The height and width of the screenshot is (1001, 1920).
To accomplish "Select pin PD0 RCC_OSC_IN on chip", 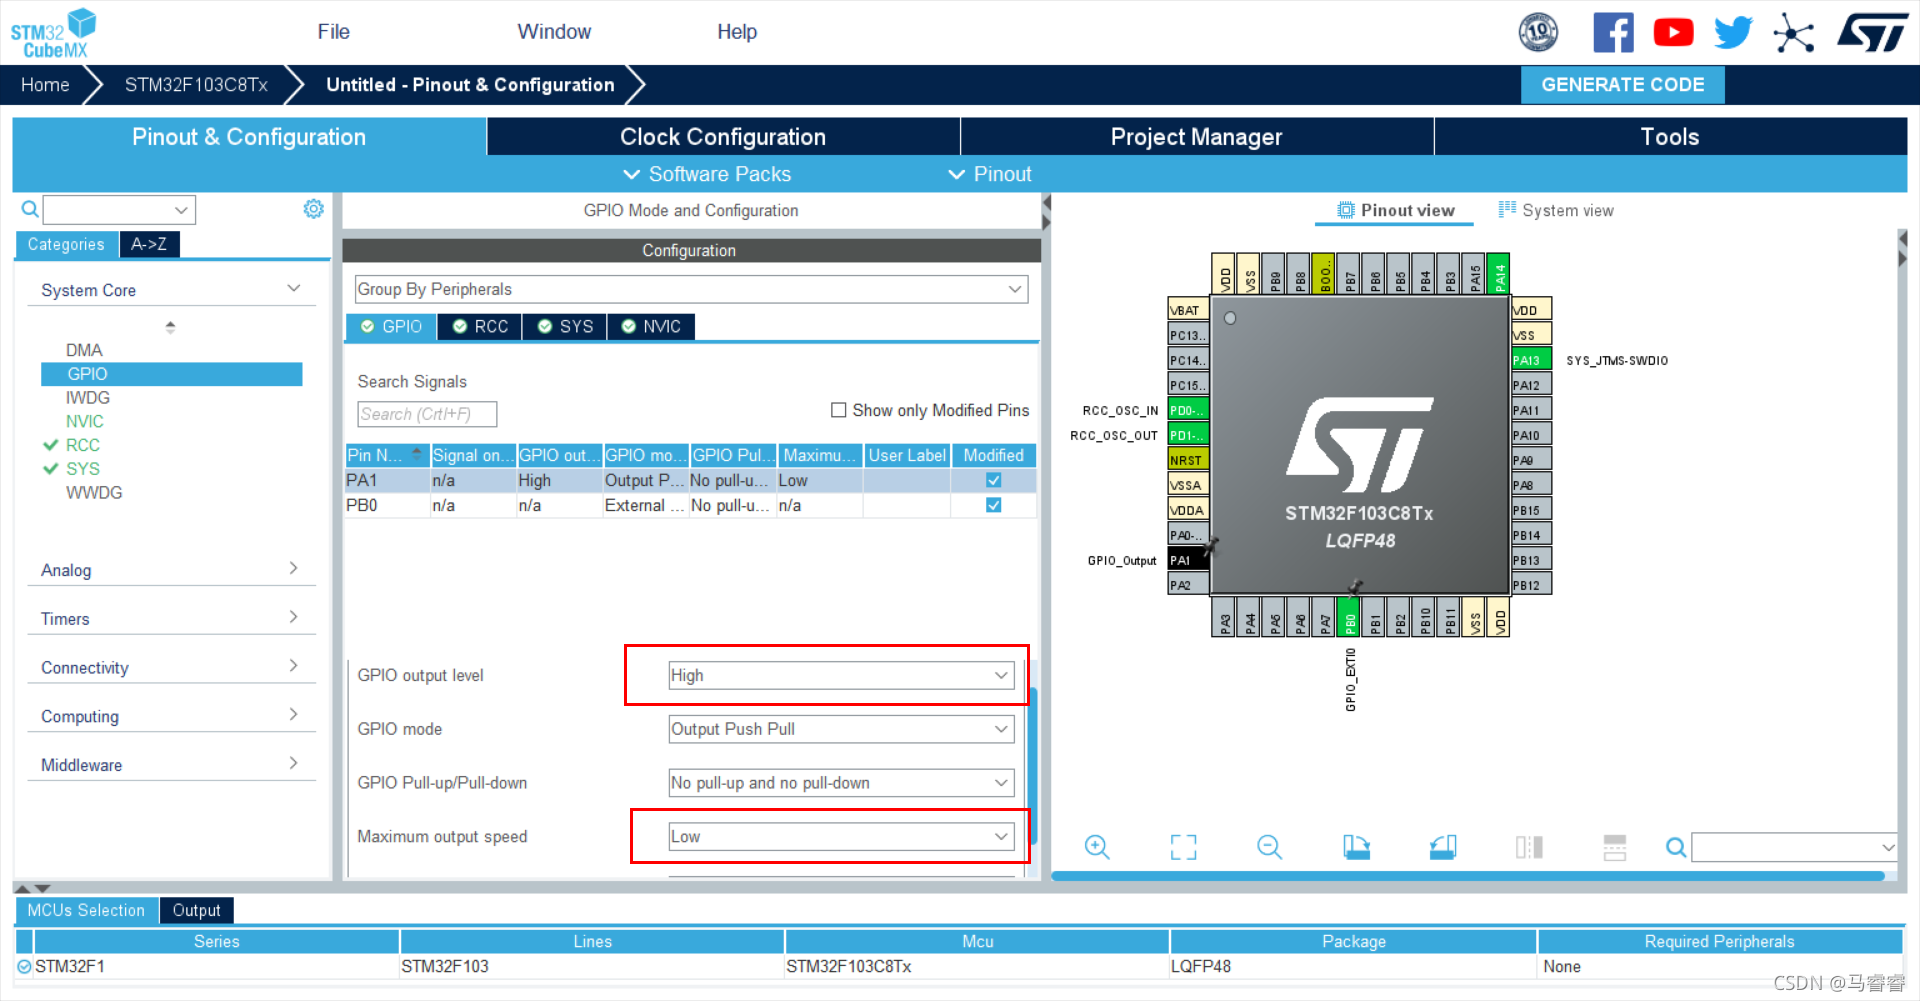I will point(1189,410).
